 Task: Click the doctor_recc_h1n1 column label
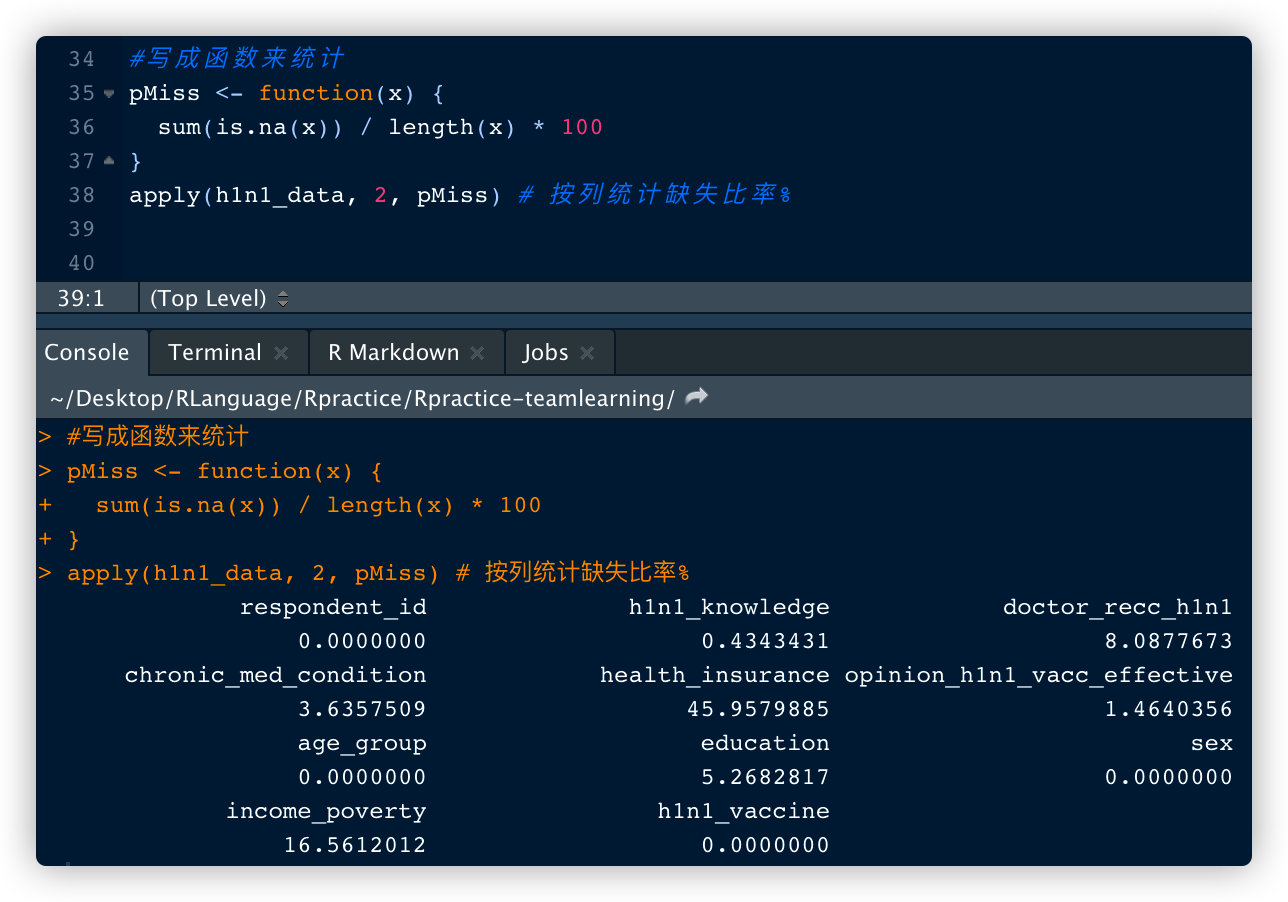coord(1118,607)
